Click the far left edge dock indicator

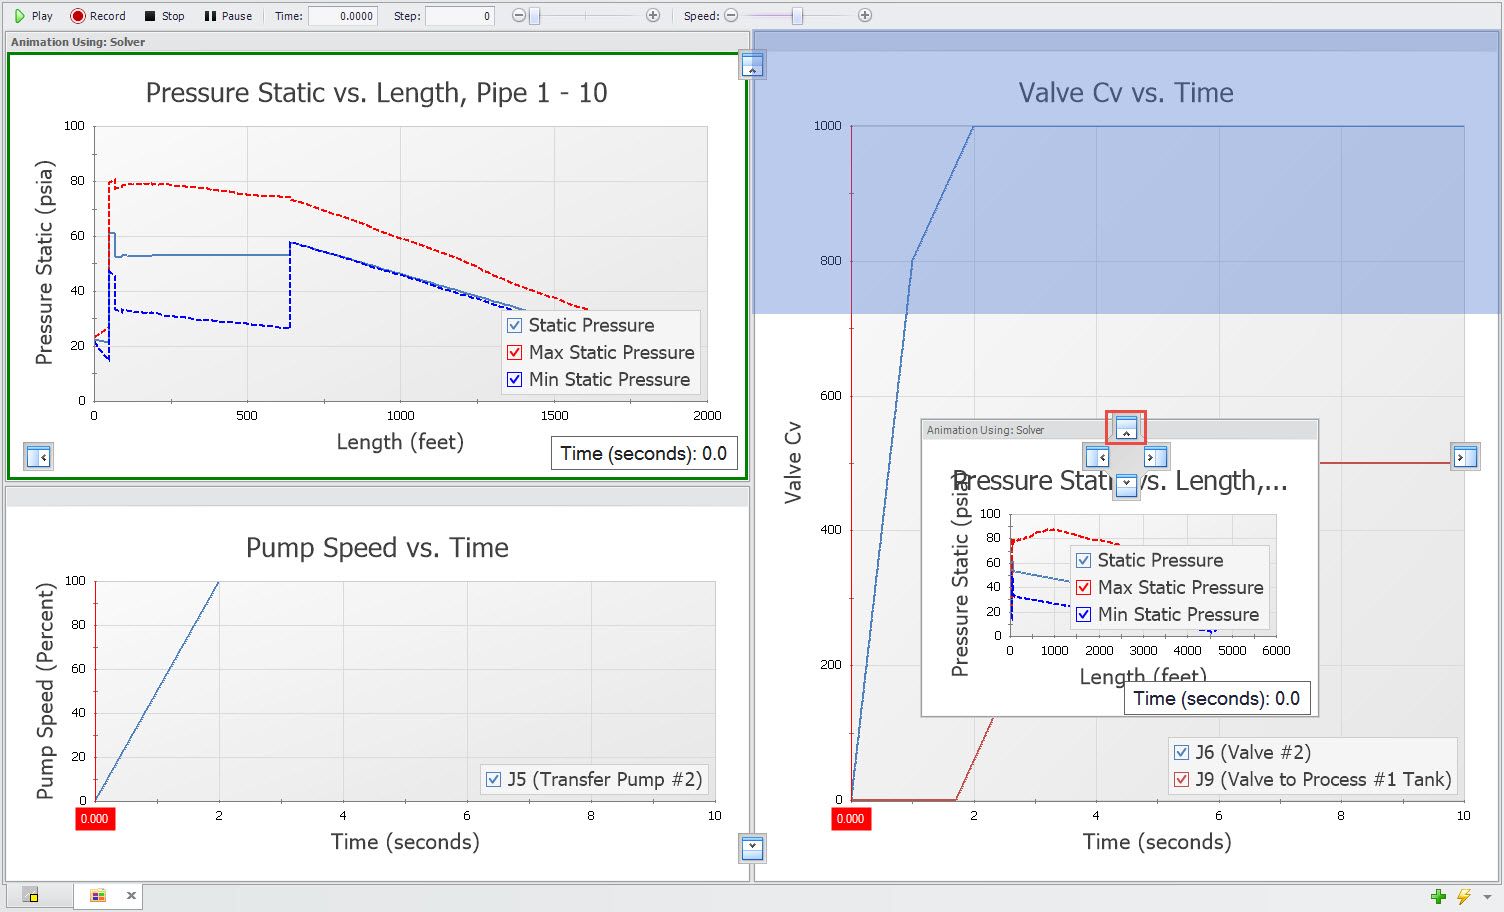point(38,457)
